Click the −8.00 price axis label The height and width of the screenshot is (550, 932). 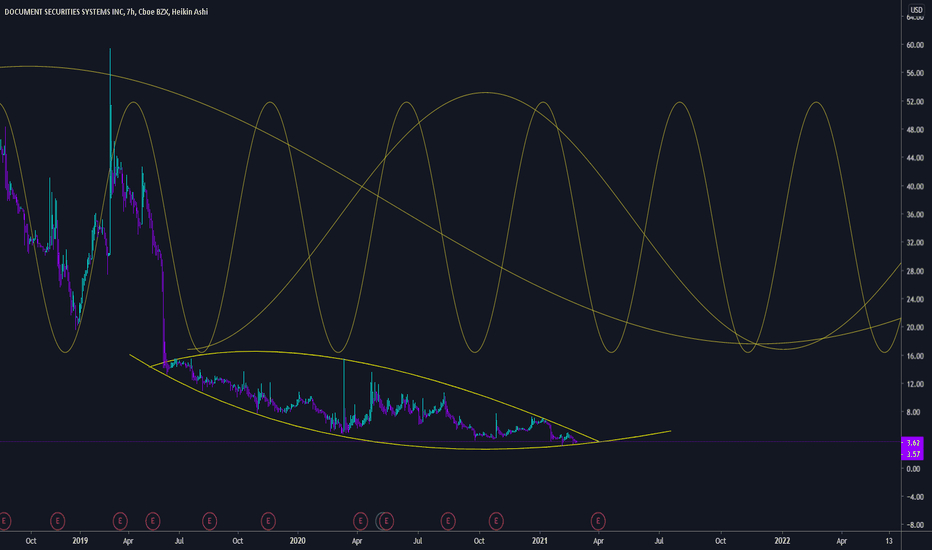[x=914, y=525]
